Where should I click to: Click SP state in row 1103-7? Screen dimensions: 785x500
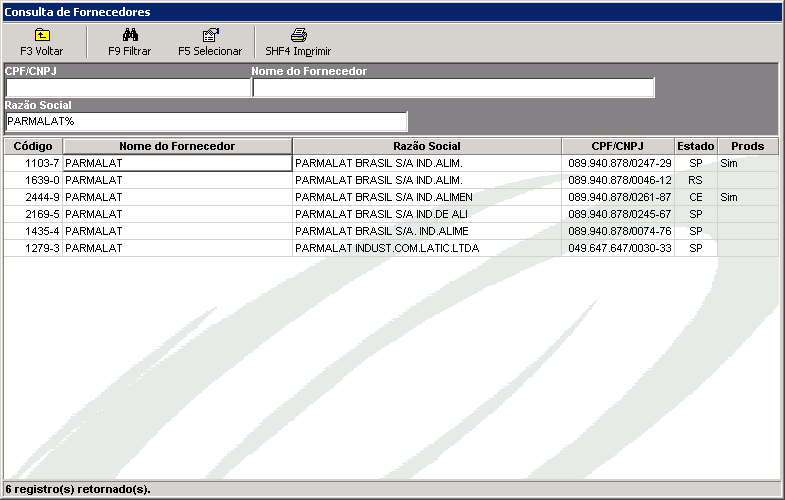[696, 163]
